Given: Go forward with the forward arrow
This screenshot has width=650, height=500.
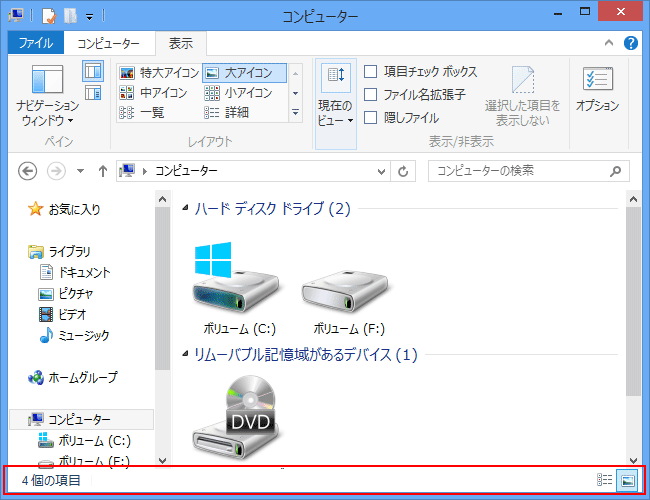Looking at the screenshot, I should click(x=56, y=171).
